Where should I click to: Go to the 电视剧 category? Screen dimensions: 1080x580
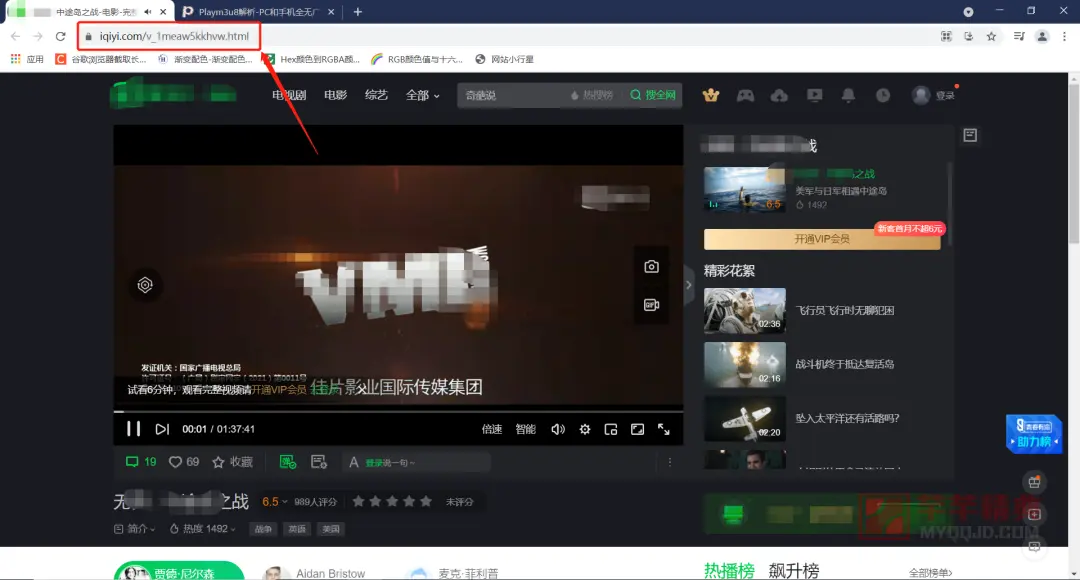tap(289, 95)
